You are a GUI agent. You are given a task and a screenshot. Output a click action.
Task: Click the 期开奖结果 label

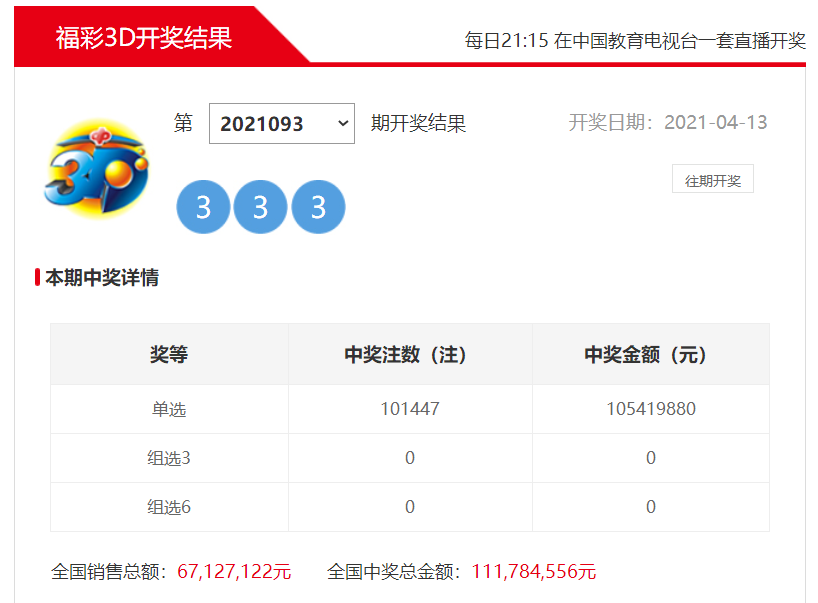click(418, 124)
